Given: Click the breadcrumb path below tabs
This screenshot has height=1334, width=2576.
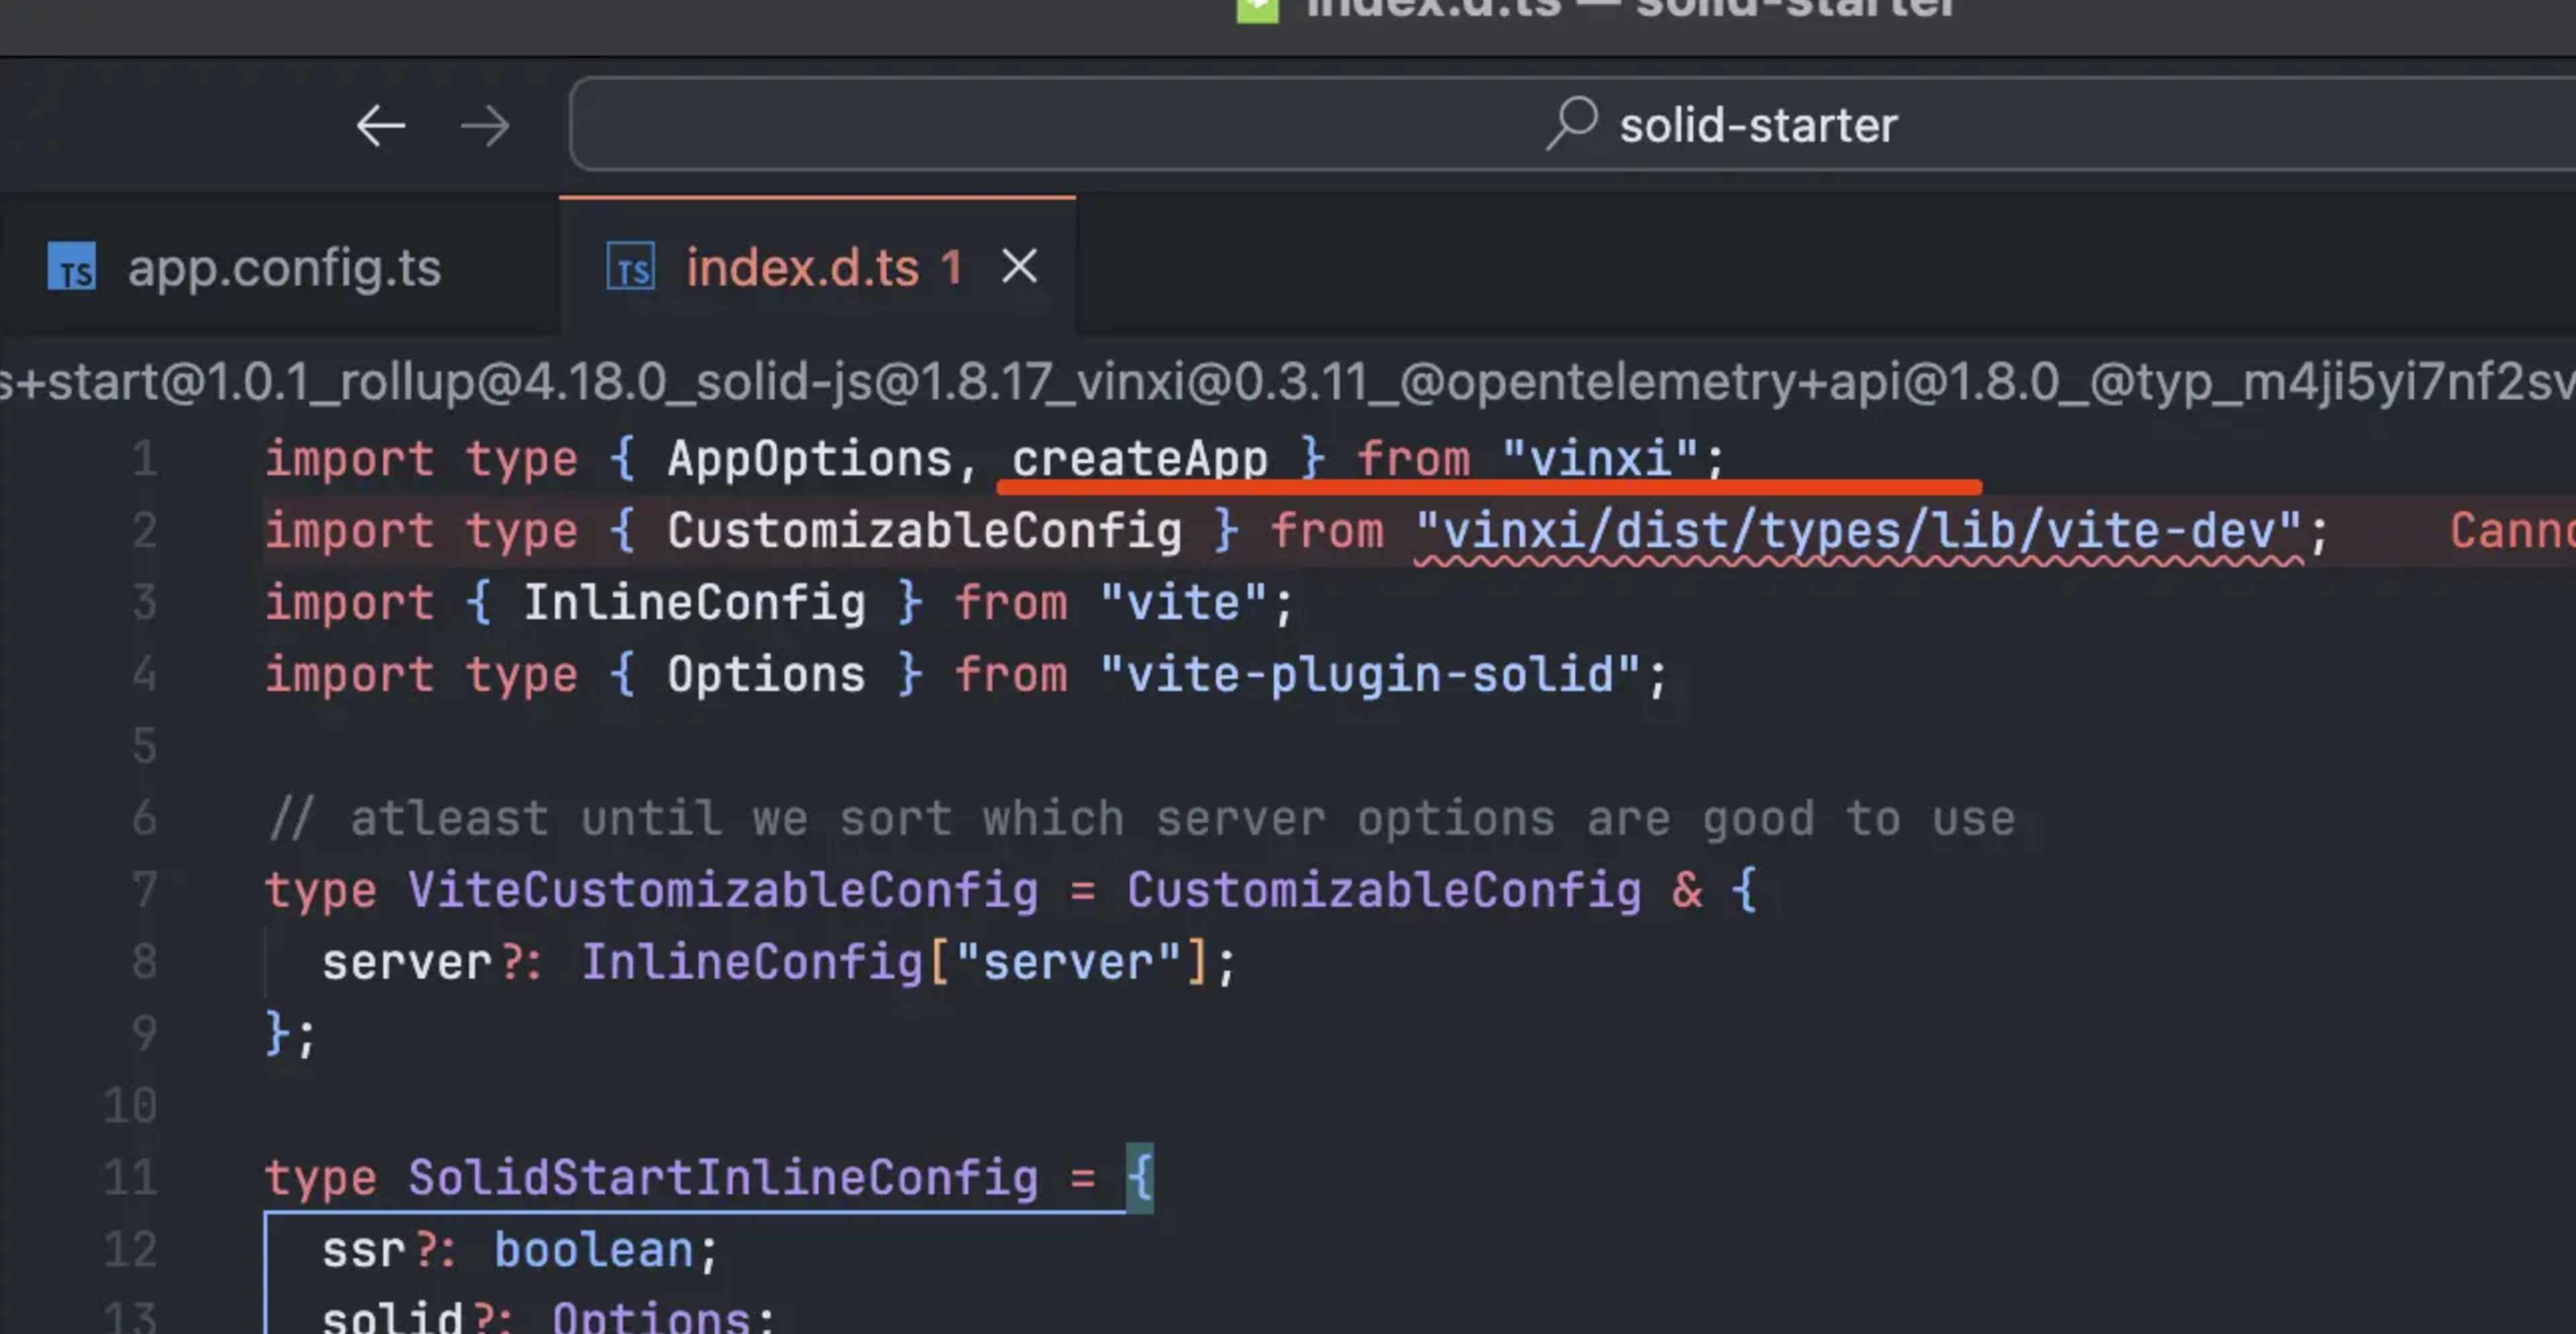Looking at the screenshot, I should (x=1288, y=382).
